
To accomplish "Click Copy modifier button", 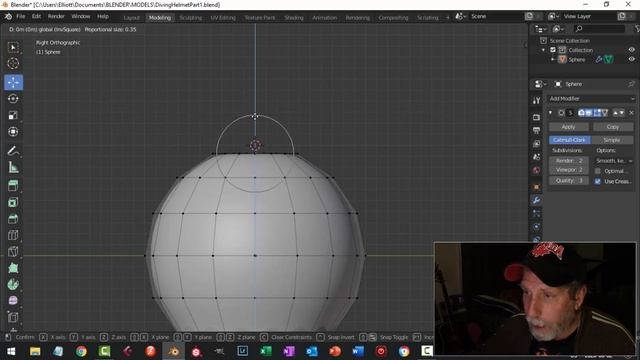I will [613, 127].
